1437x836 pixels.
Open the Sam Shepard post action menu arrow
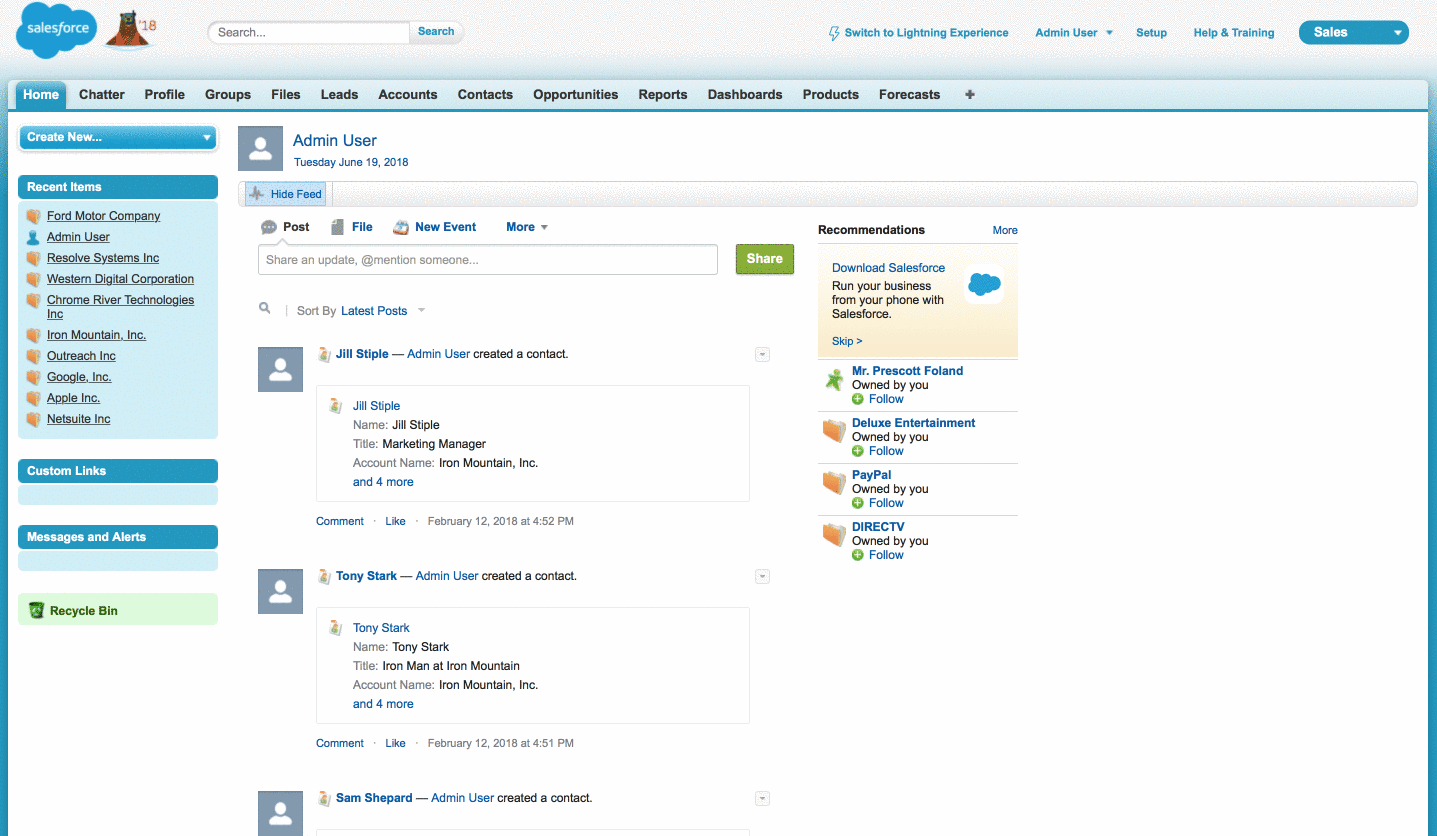tap(762, 798)
